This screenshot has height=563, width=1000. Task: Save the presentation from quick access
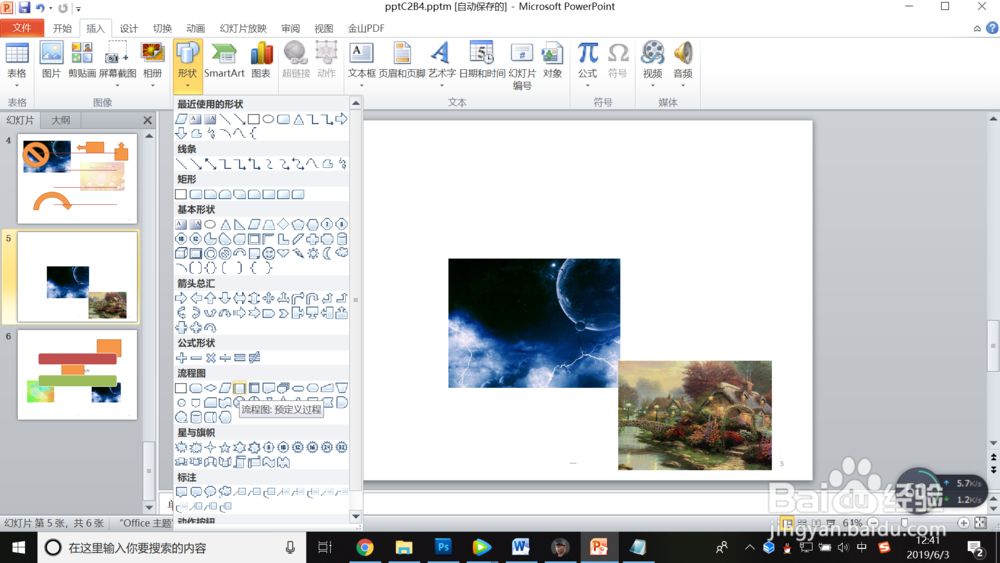click(x=24, y=8)
